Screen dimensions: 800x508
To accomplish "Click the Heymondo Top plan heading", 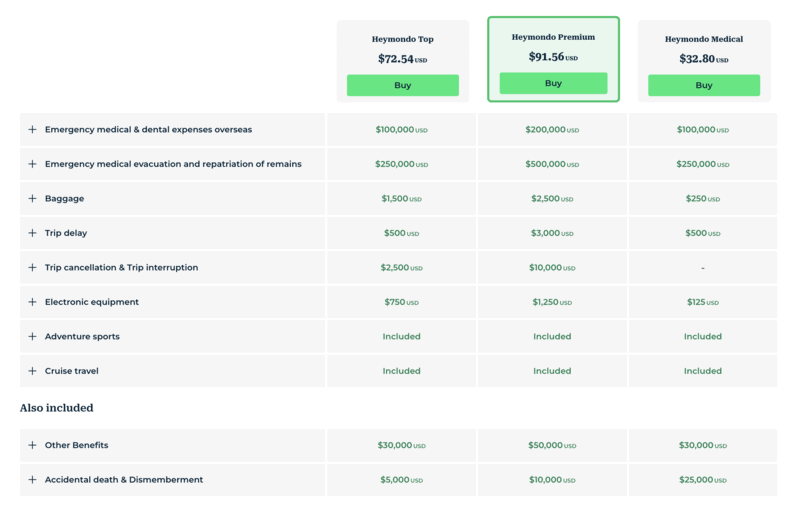I will [x=403, y=40].
